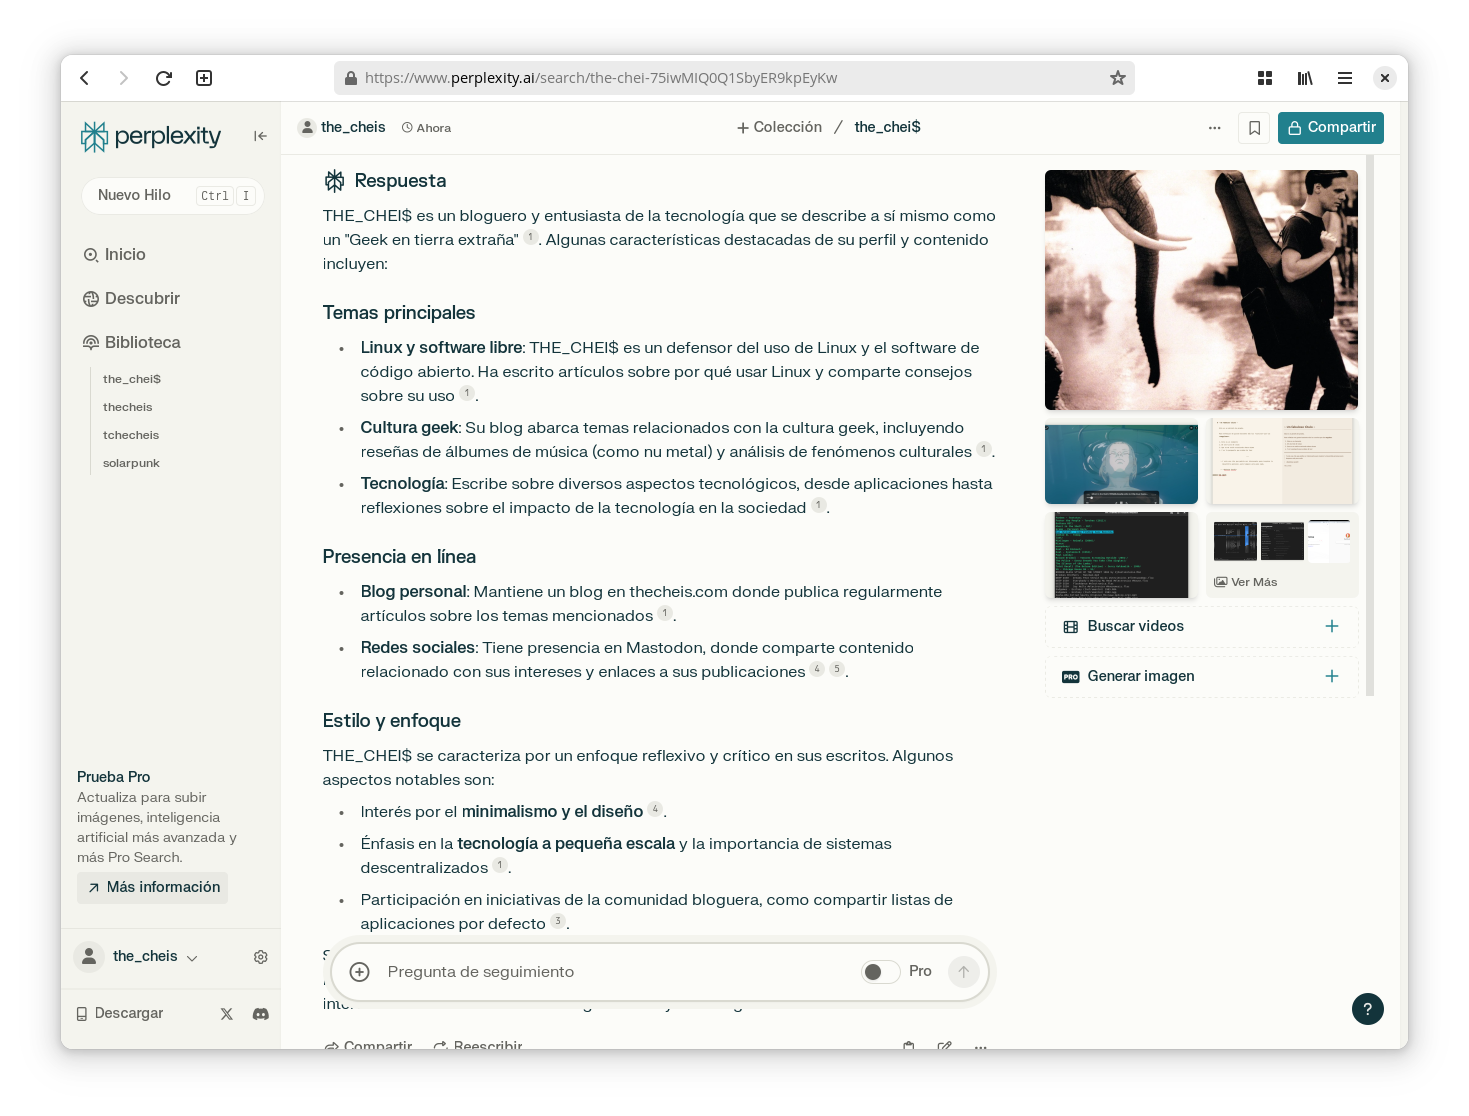Screen dimensions: 1469x1116
Task: Click the Perplexity logo
Action: point(151,136)
